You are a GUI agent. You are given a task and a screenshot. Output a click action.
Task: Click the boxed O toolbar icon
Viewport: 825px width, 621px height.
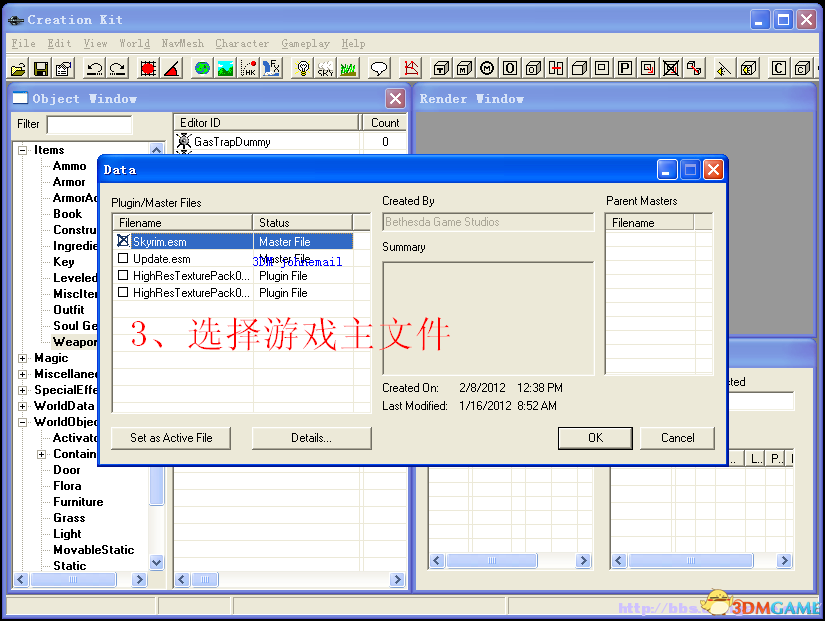(x=510, y=68)
